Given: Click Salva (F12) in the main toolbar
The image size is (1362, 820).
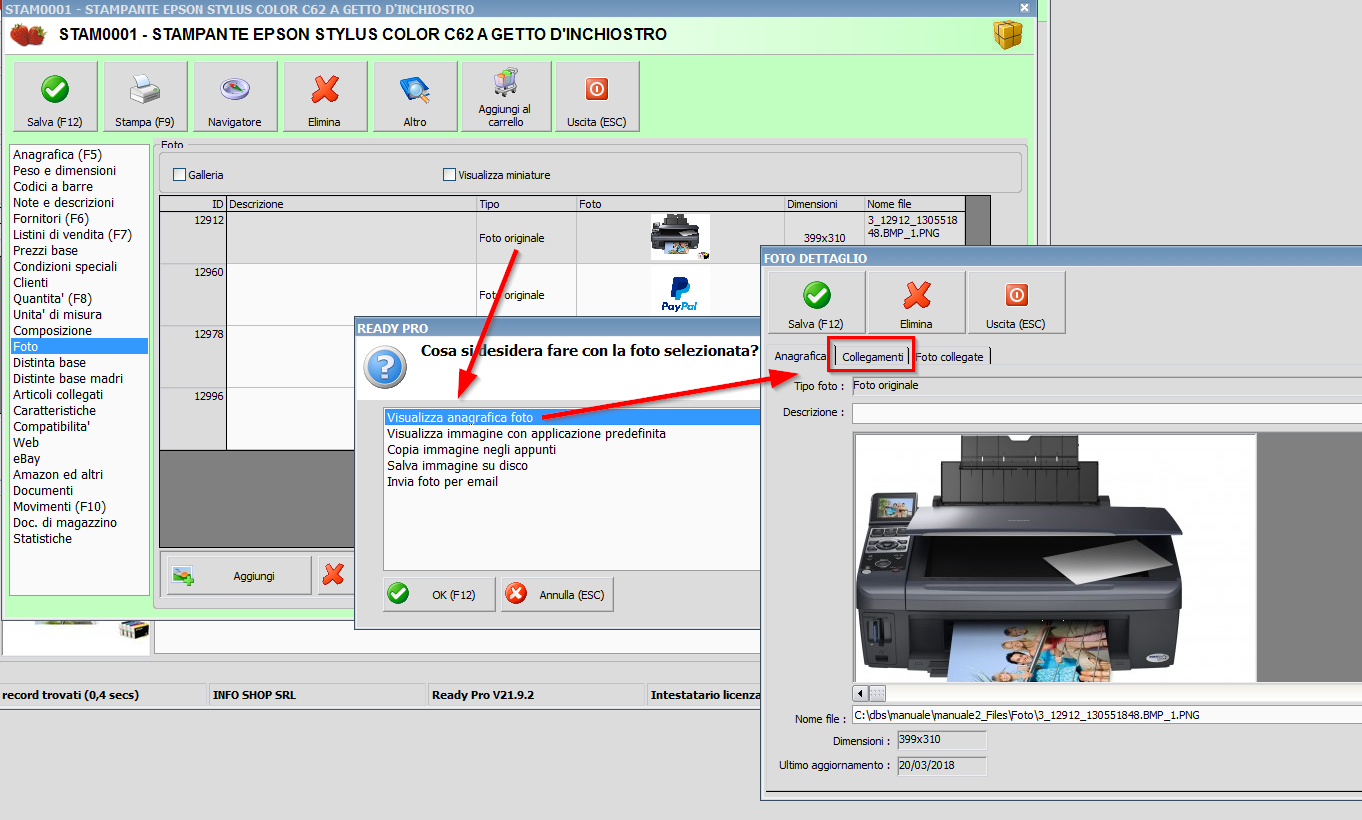Looking at the screenshot, I should pos(55,96).
